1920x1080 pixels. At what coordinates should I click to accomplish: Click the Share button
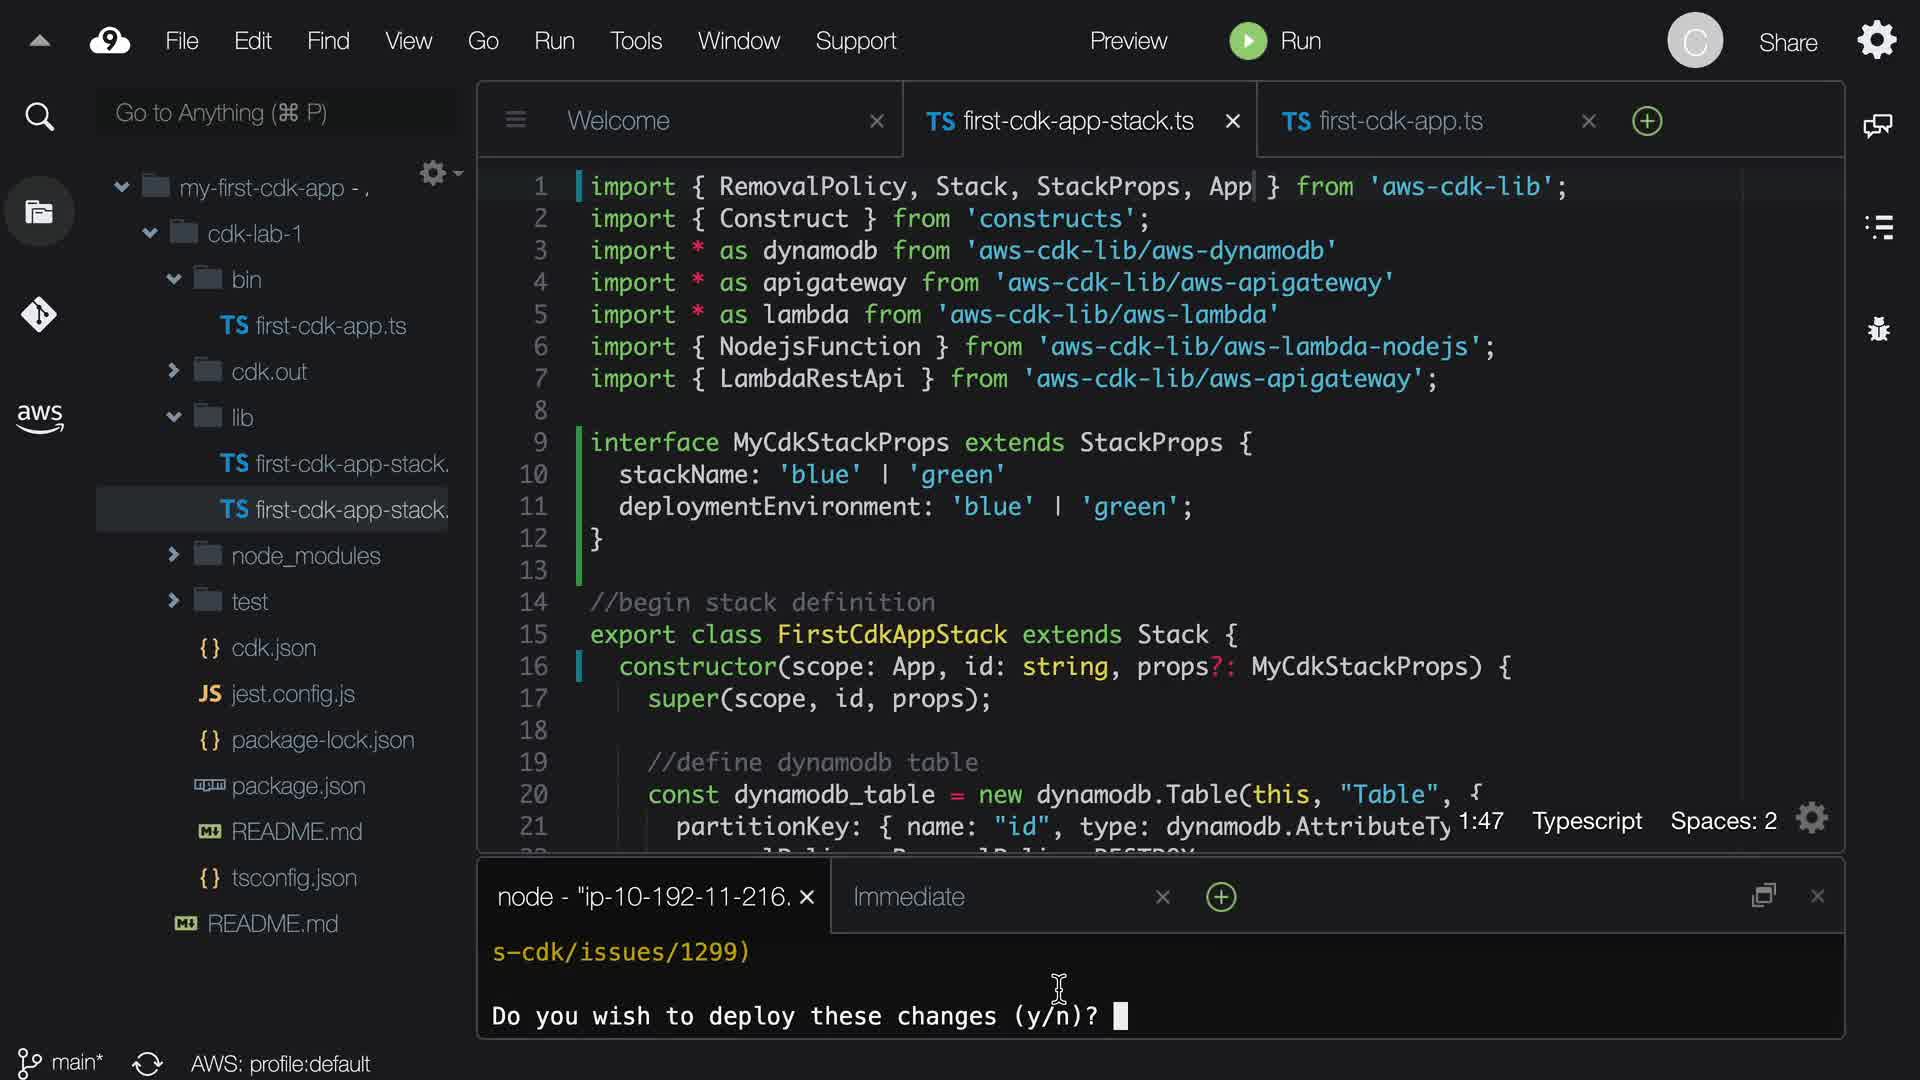coord(1788,43)
